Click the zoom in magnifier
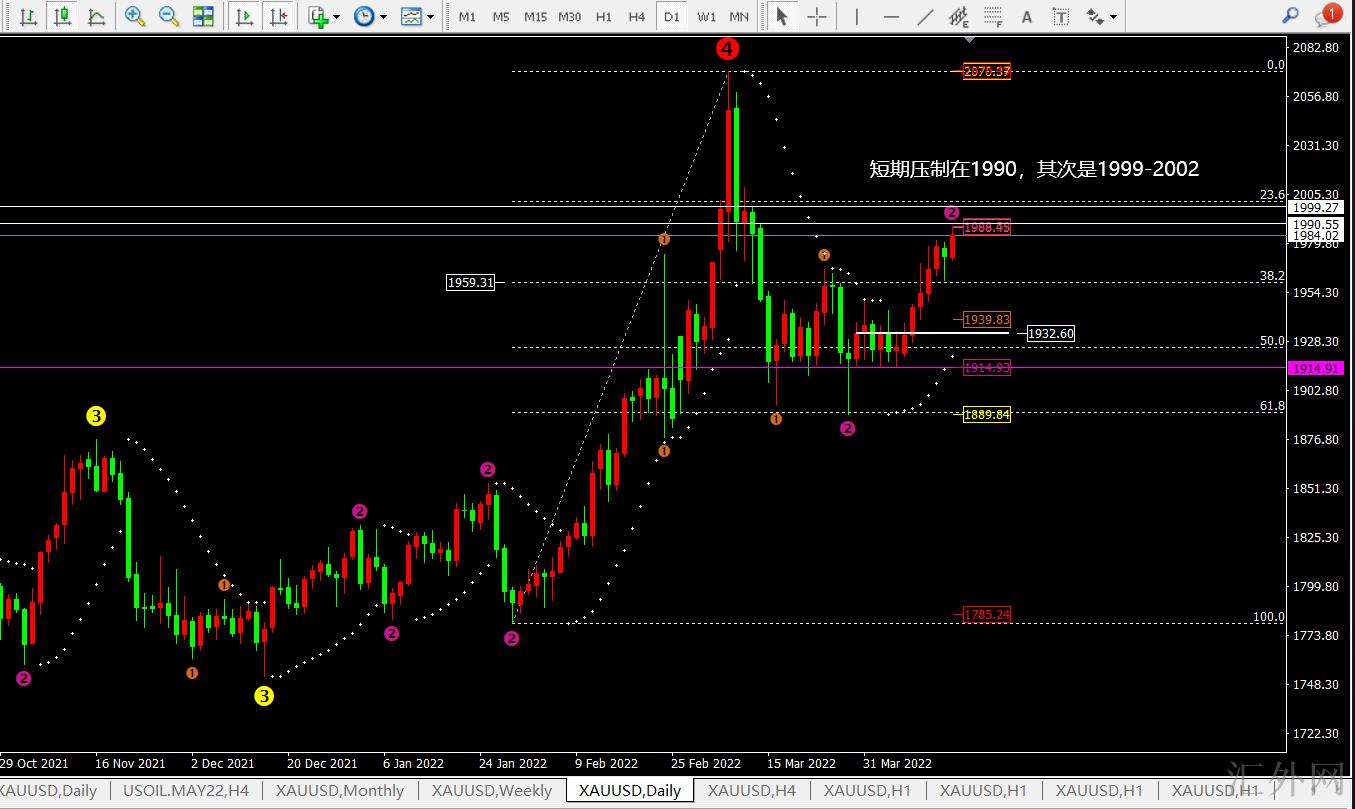 [x=135, y=16]
